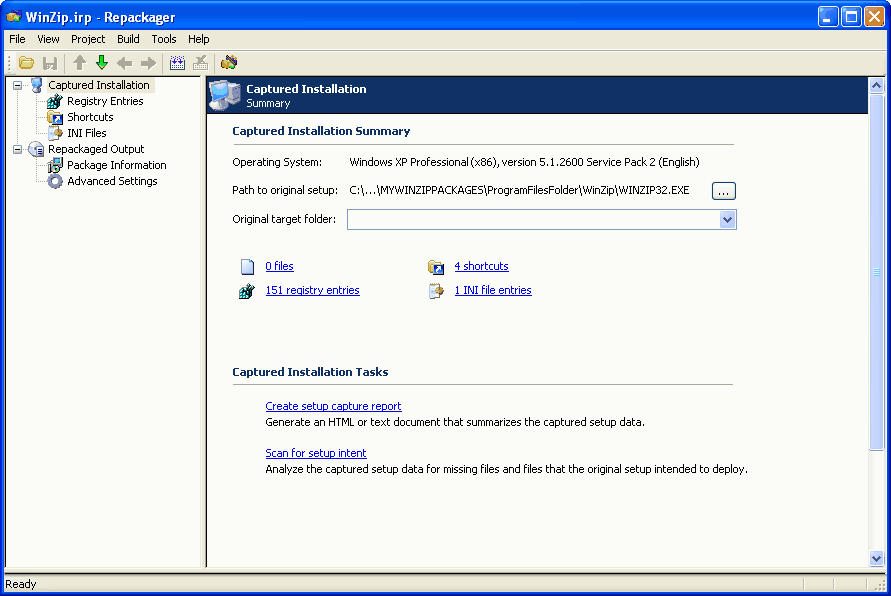Click the files page icon in summary
891x596 pixels.
(247, 267)
